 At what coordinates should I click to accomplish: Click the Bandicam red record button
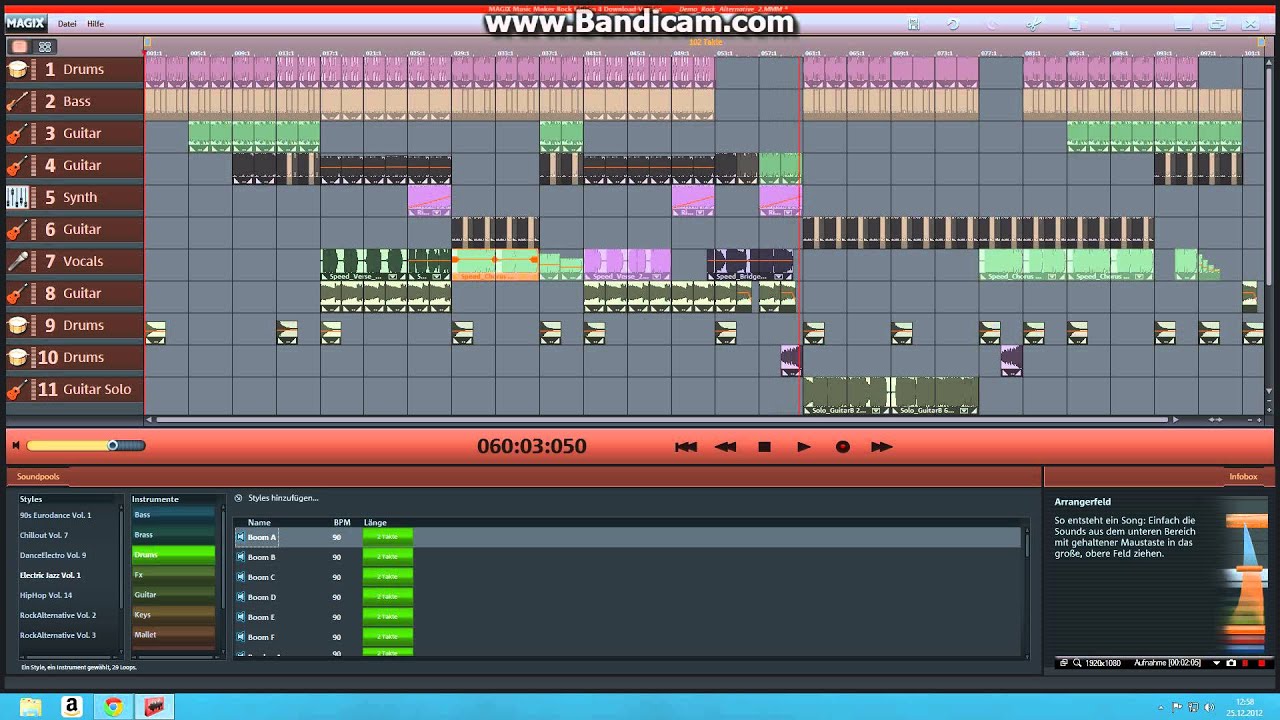[x=1261, y=663]
